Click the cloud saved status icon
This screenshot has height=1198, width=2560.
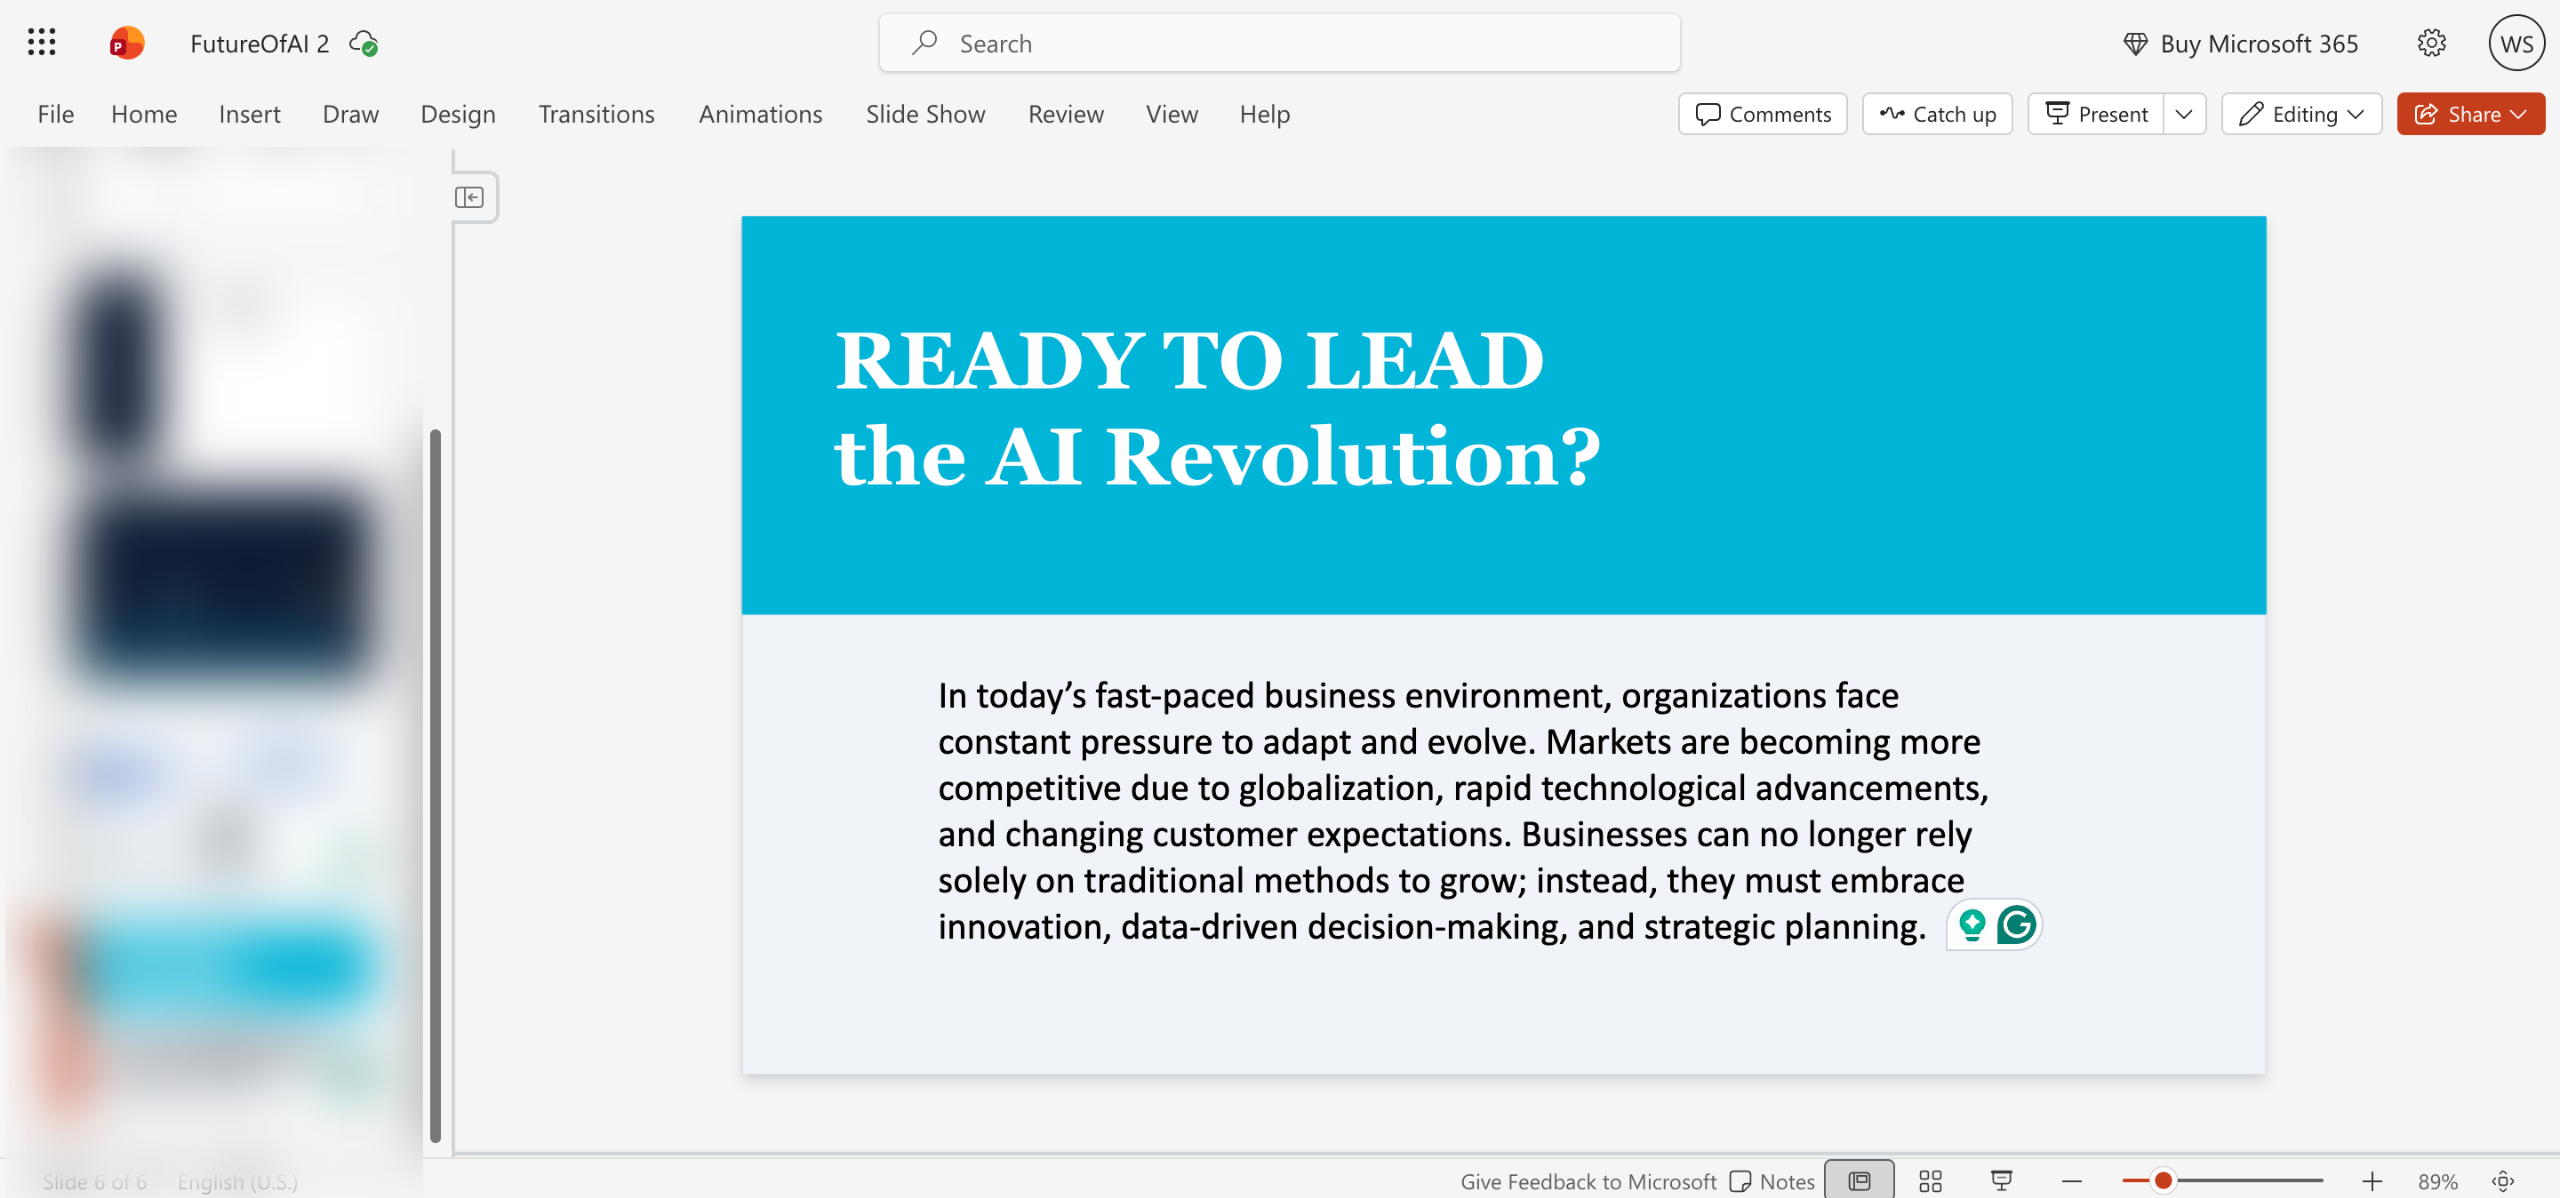[363, 44]
